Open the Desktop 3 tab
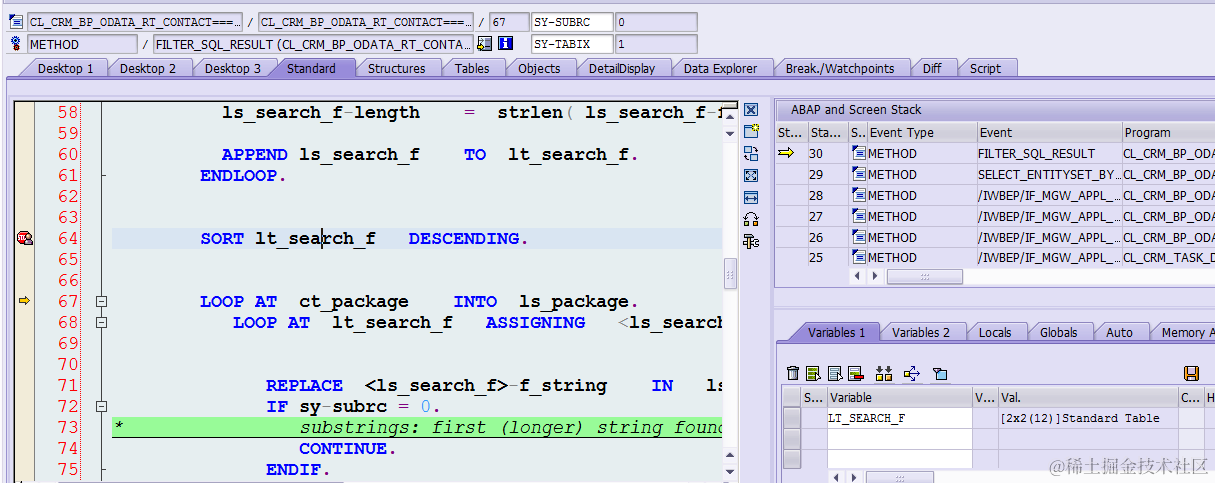This screenshot has height=483, width=1215. click(233, 68)
